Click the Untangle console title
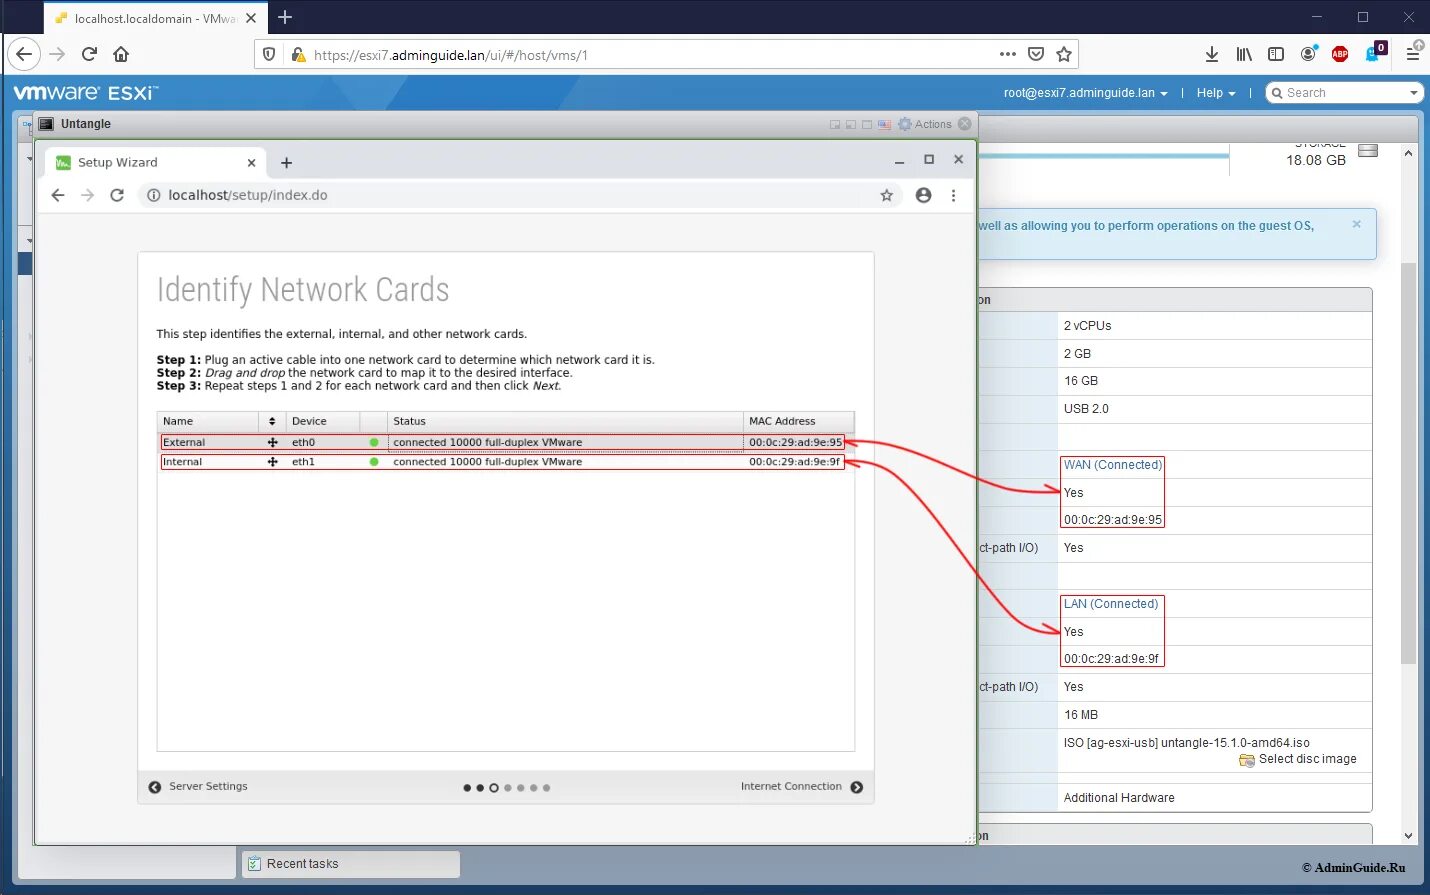The image size is (1430, 895). coord(86,124)
